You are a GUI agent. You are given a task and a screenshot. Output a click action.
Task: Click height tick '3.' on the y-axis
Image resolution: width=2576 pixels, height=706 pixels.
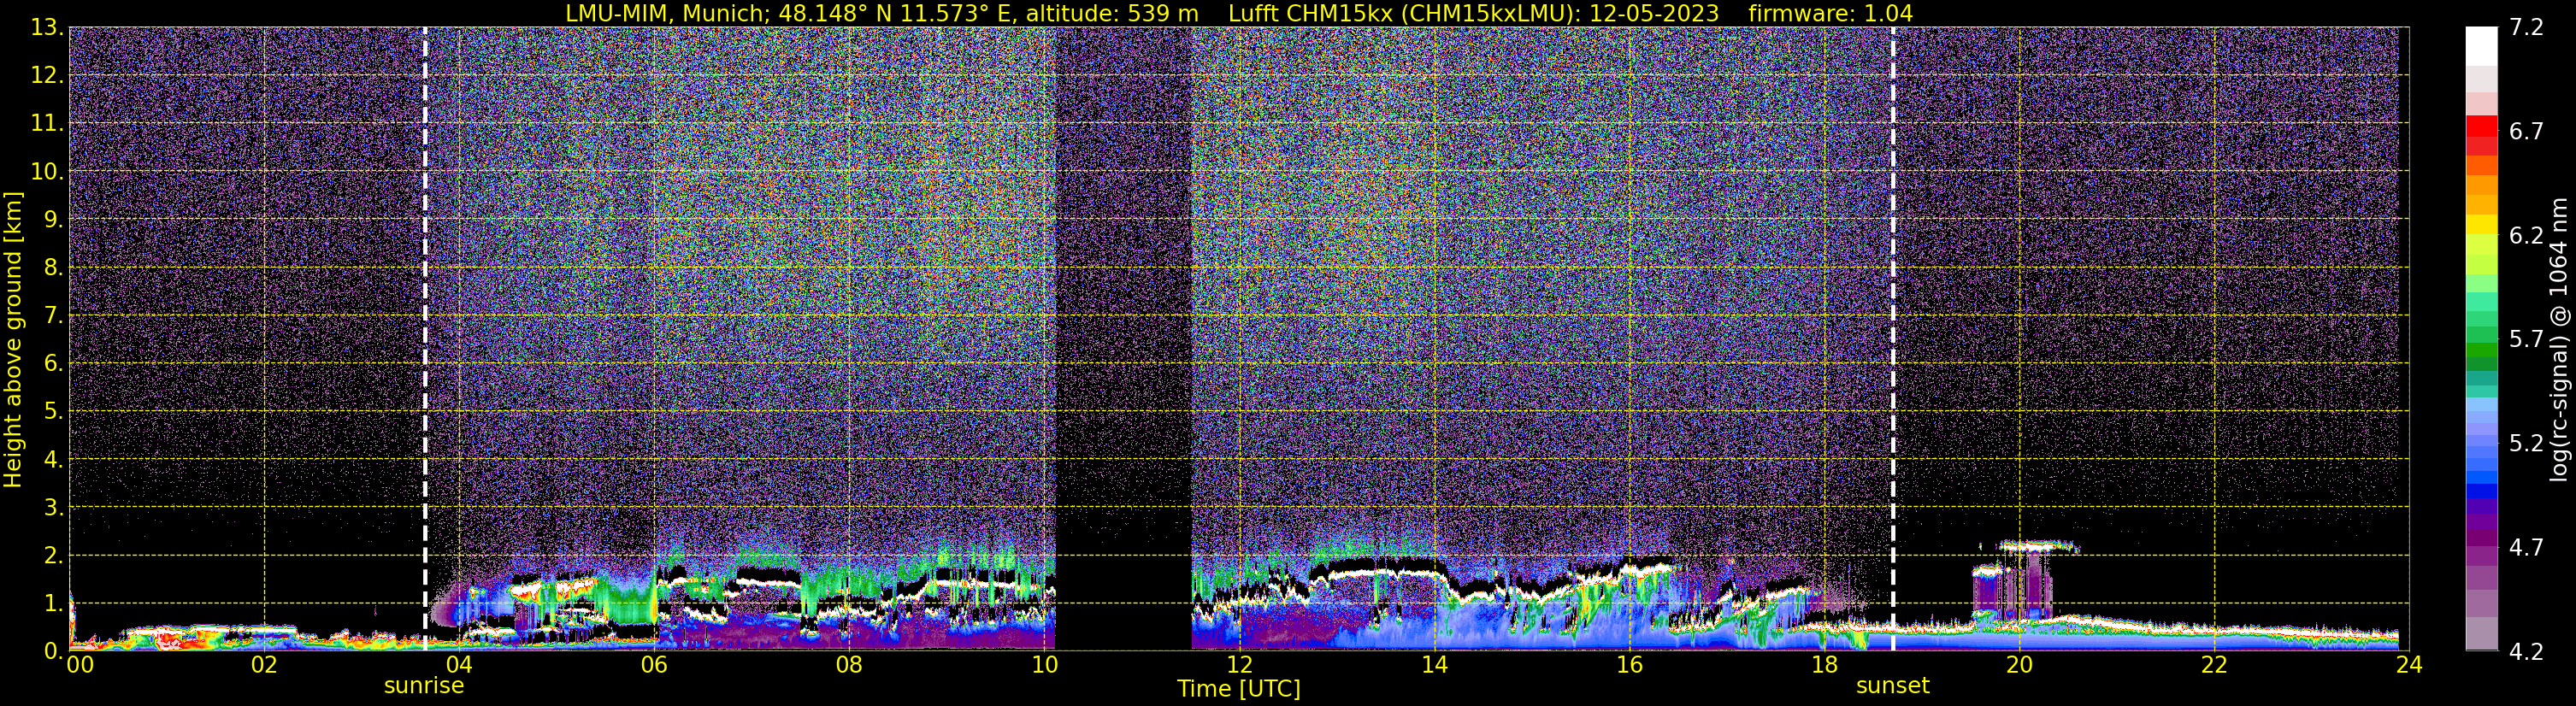click(54, 507)
